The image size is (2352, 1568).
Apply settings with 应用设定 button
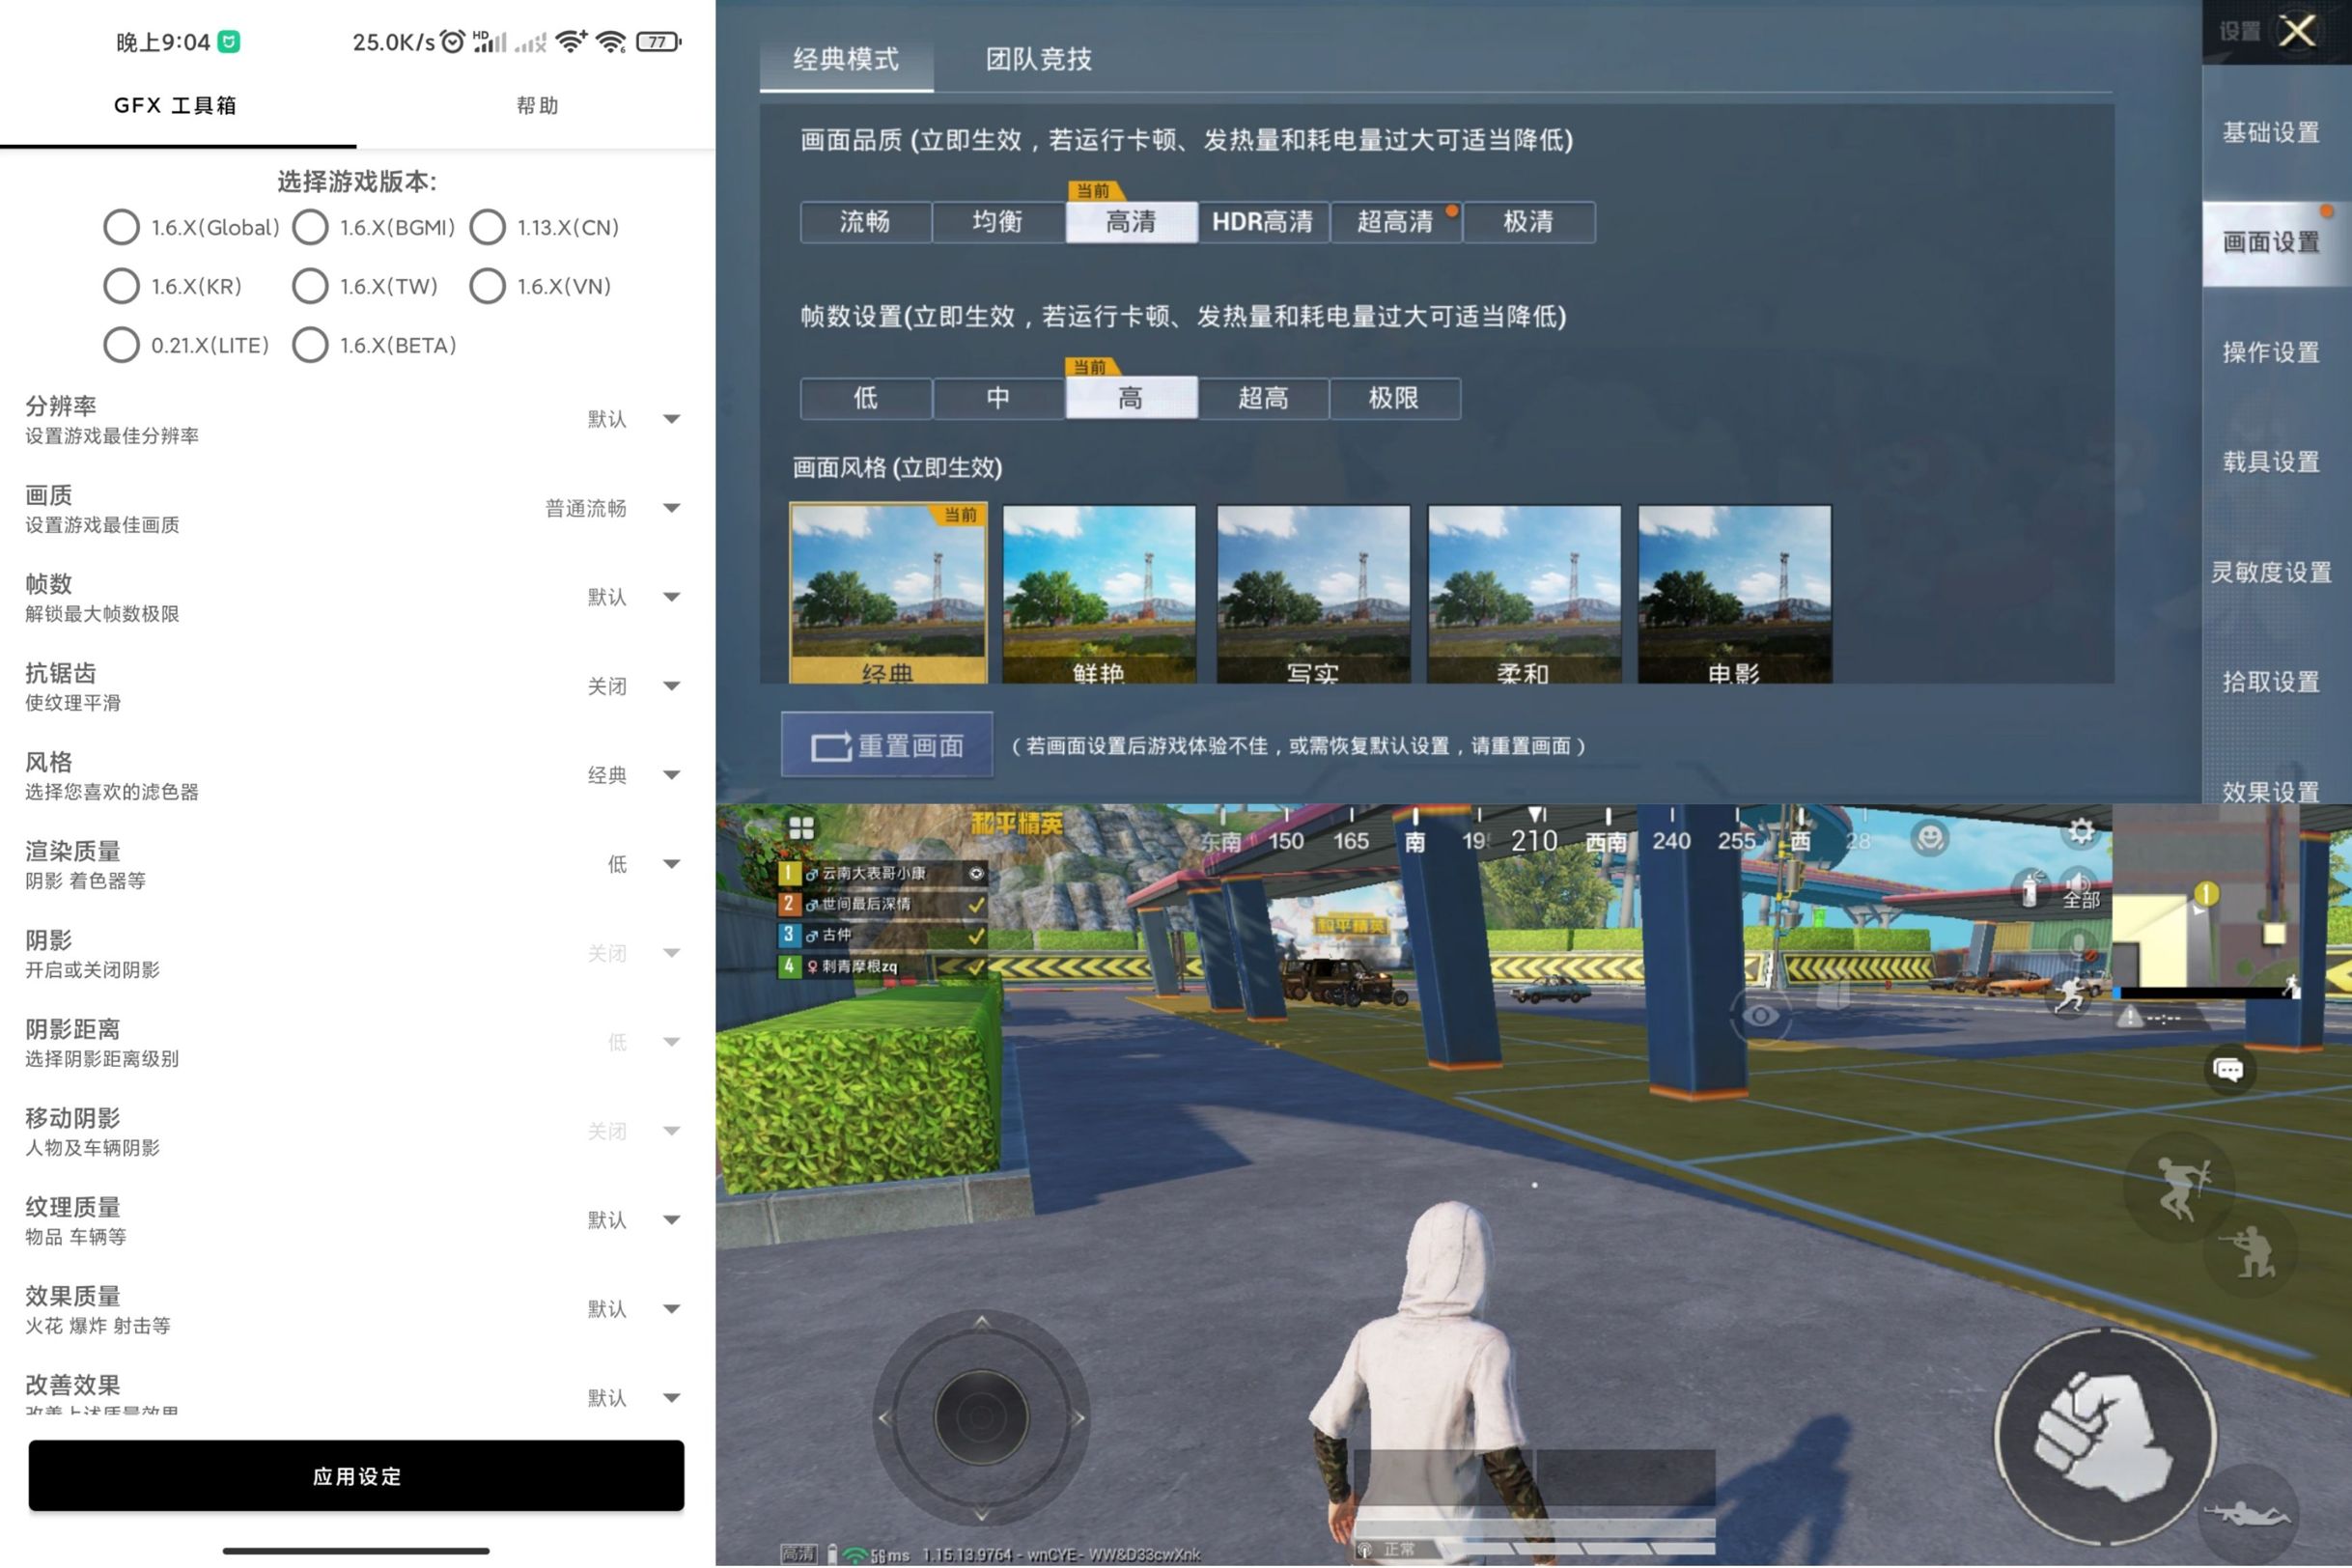[357, 1477]
